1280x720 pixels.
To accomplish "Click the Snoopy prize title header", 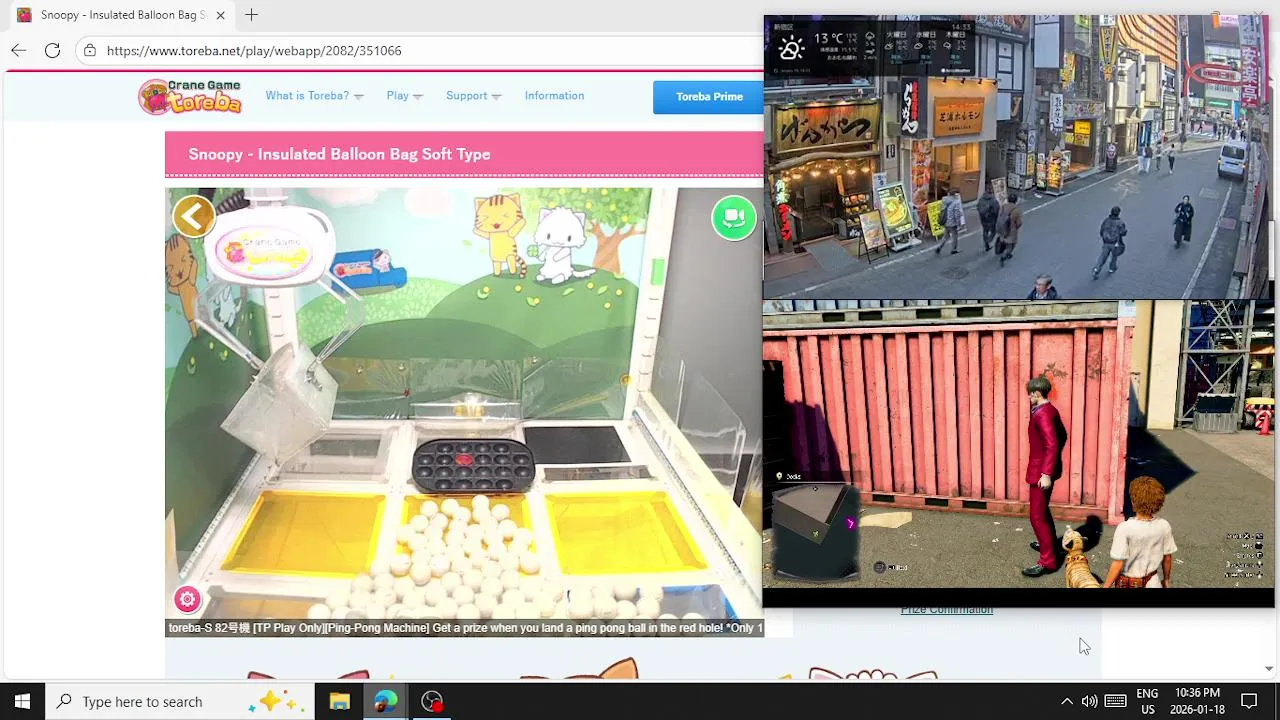I will coord(339,154).
